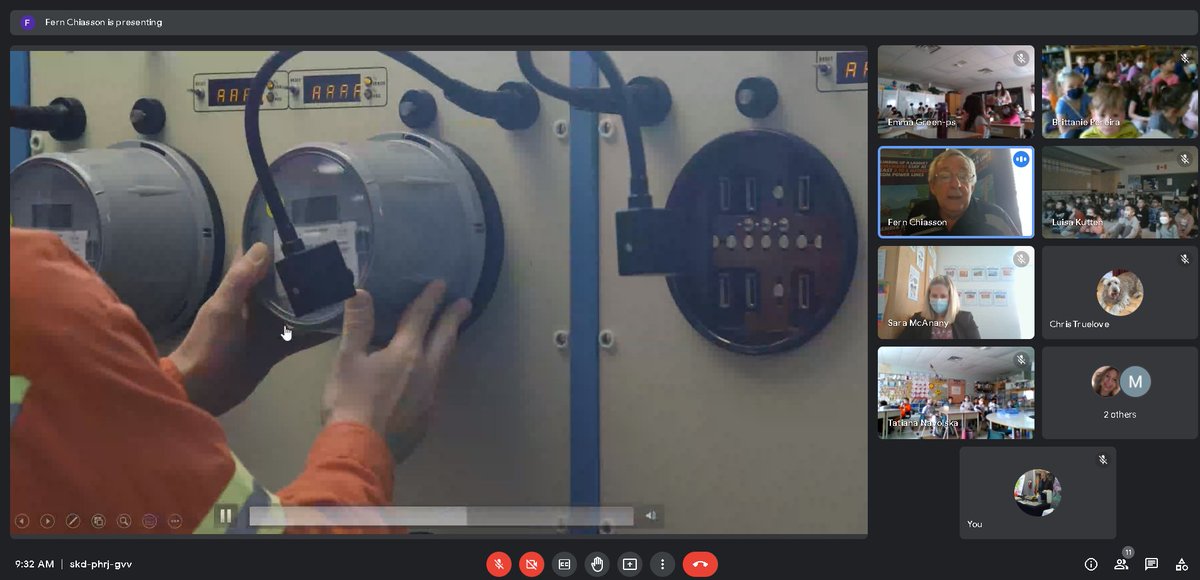Click the M avatar in others tile
Image resolution: width=1200 pixels, height=580 pixels.
coord(1135,381)
